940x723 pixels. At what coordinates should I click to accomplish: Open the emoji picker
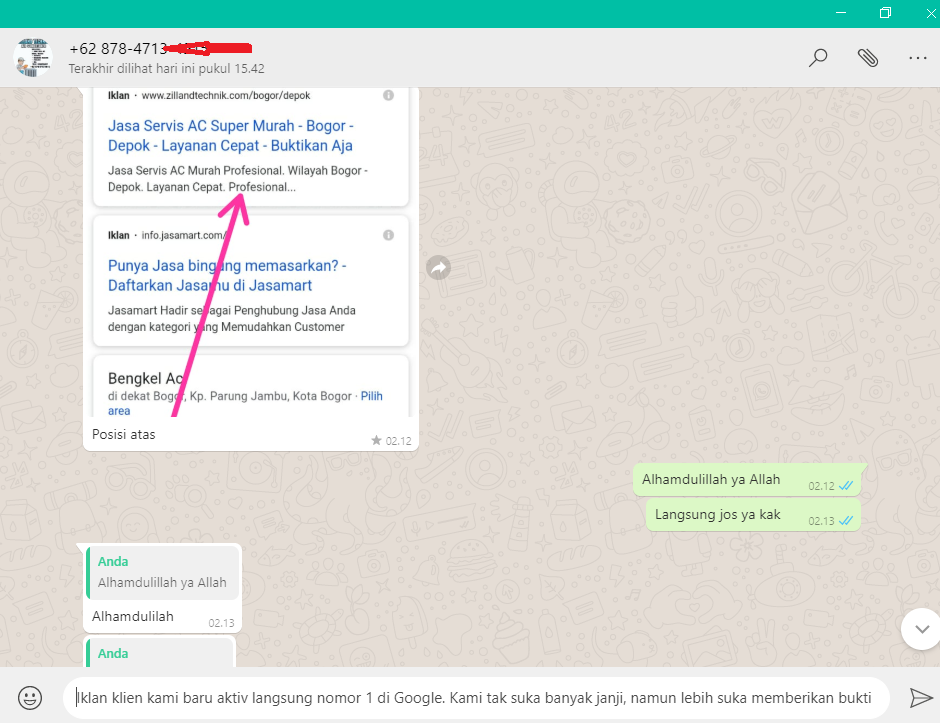tap(29, 697)
